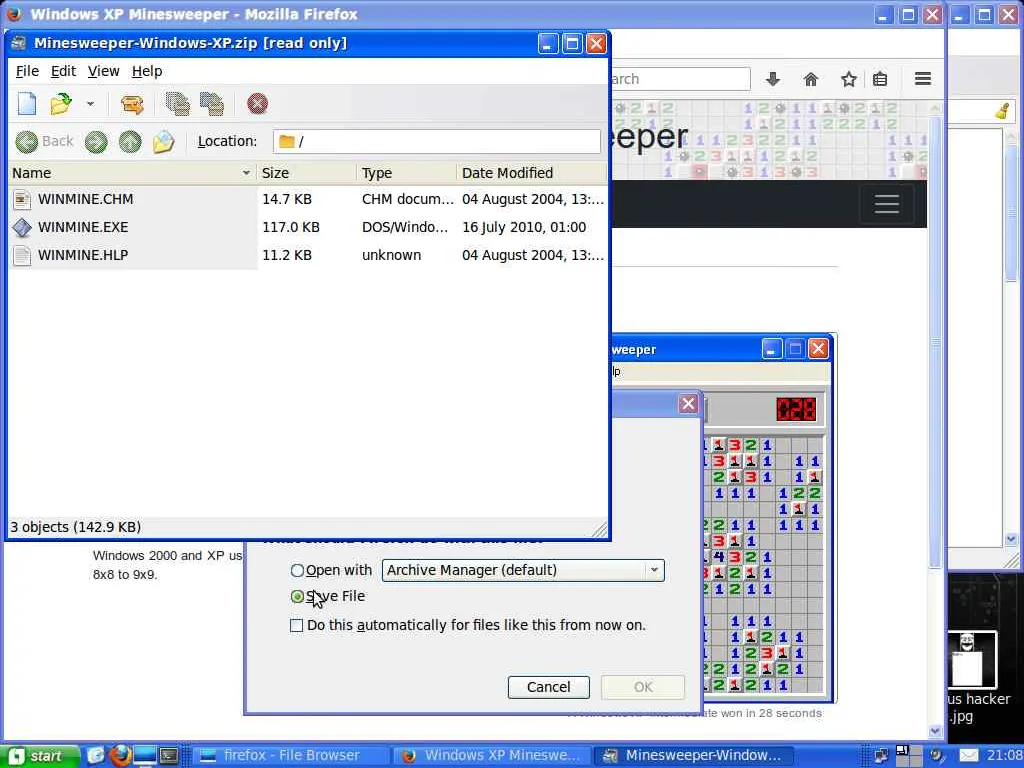Expand the recent archives arrow beside Open
This screenshot has height=768, width=1024.
click(90, 104)
